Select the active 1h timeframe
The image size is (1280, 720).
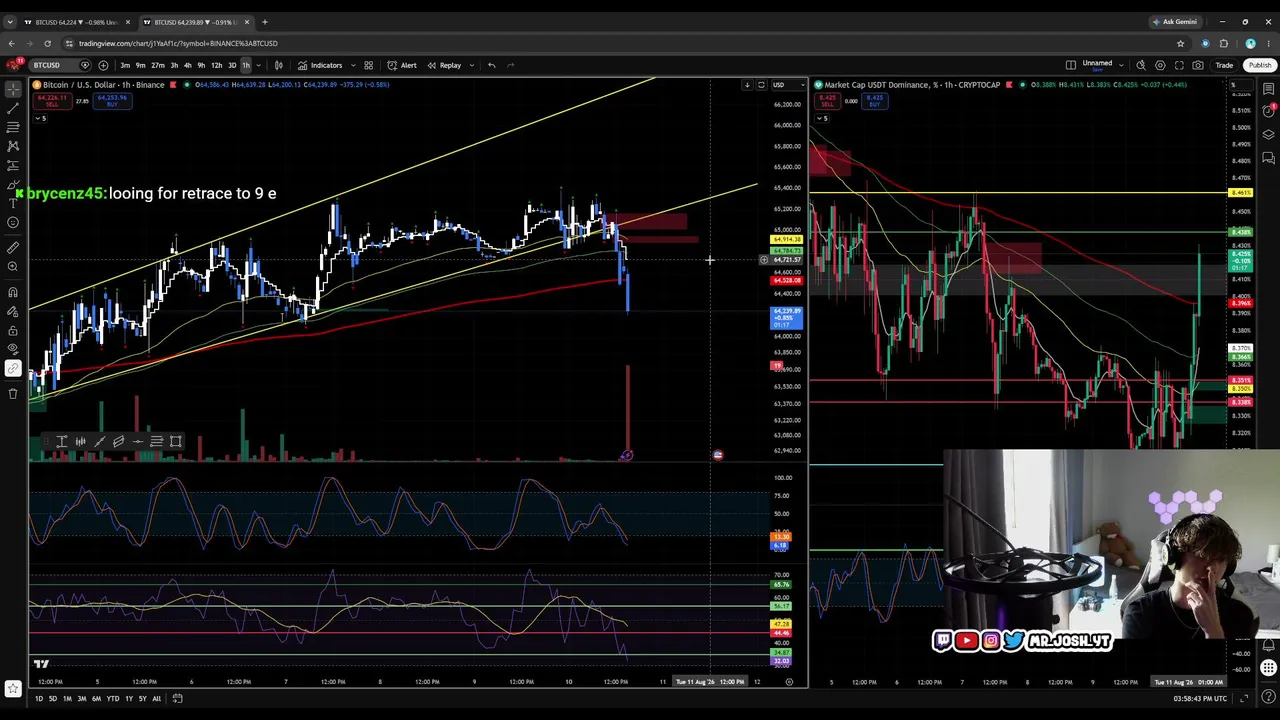pyautogui.click(x=245, y=65)
